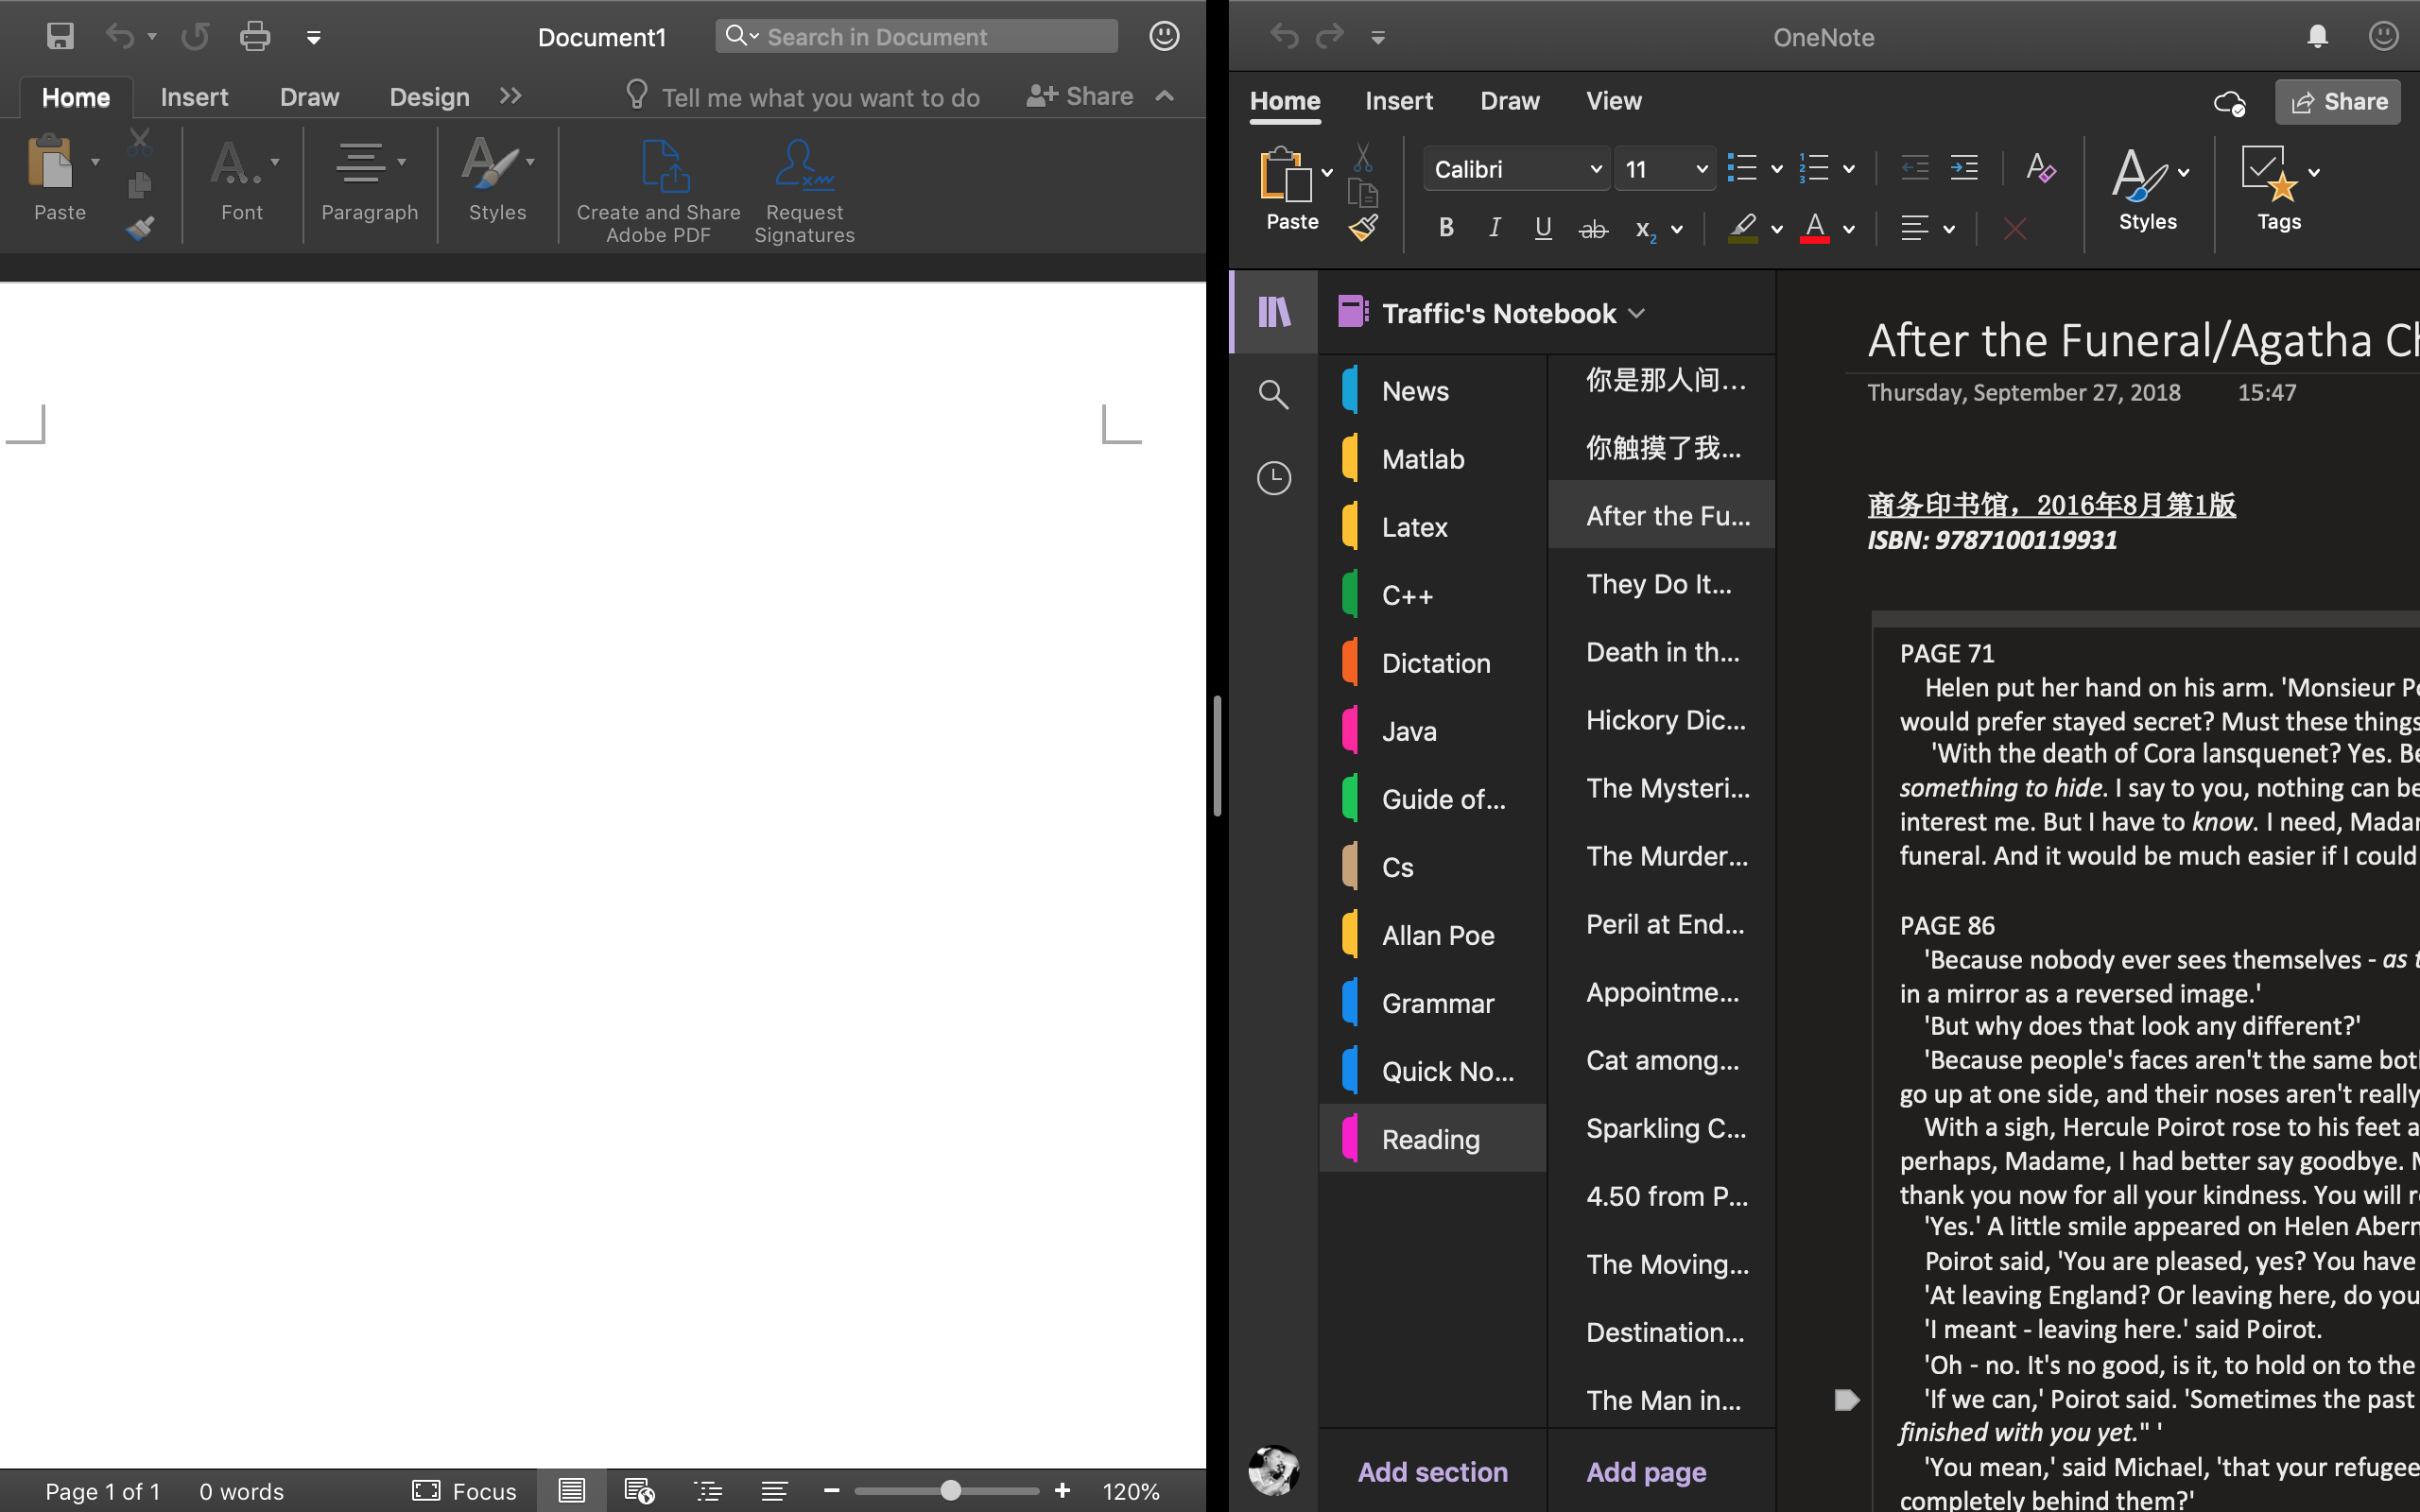The height and width of the screenshot is (1512, 2420).
Task: Decrease indent in OneNote
Action: (x=1914, y=169)
